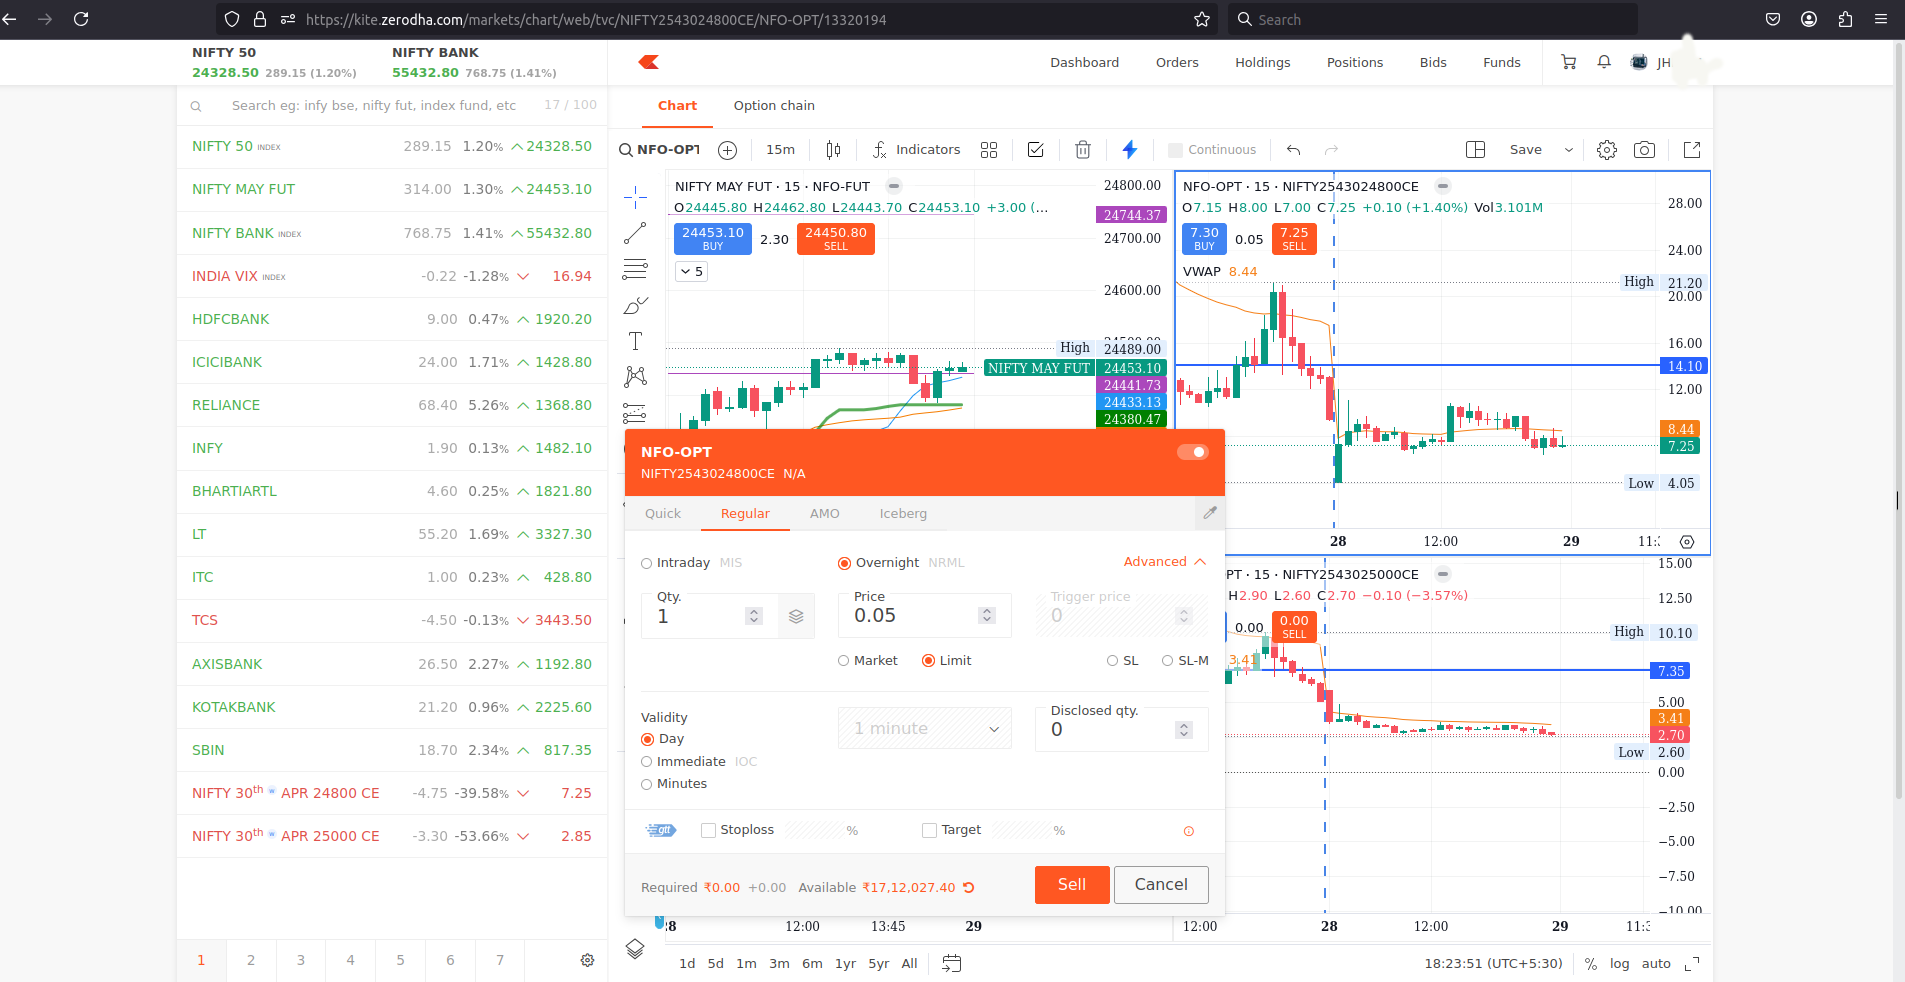The image size is (1905, 982).
Task: Adjust the Qty stepper arrows
Action: pyautogui.click(x=754, y=616)
